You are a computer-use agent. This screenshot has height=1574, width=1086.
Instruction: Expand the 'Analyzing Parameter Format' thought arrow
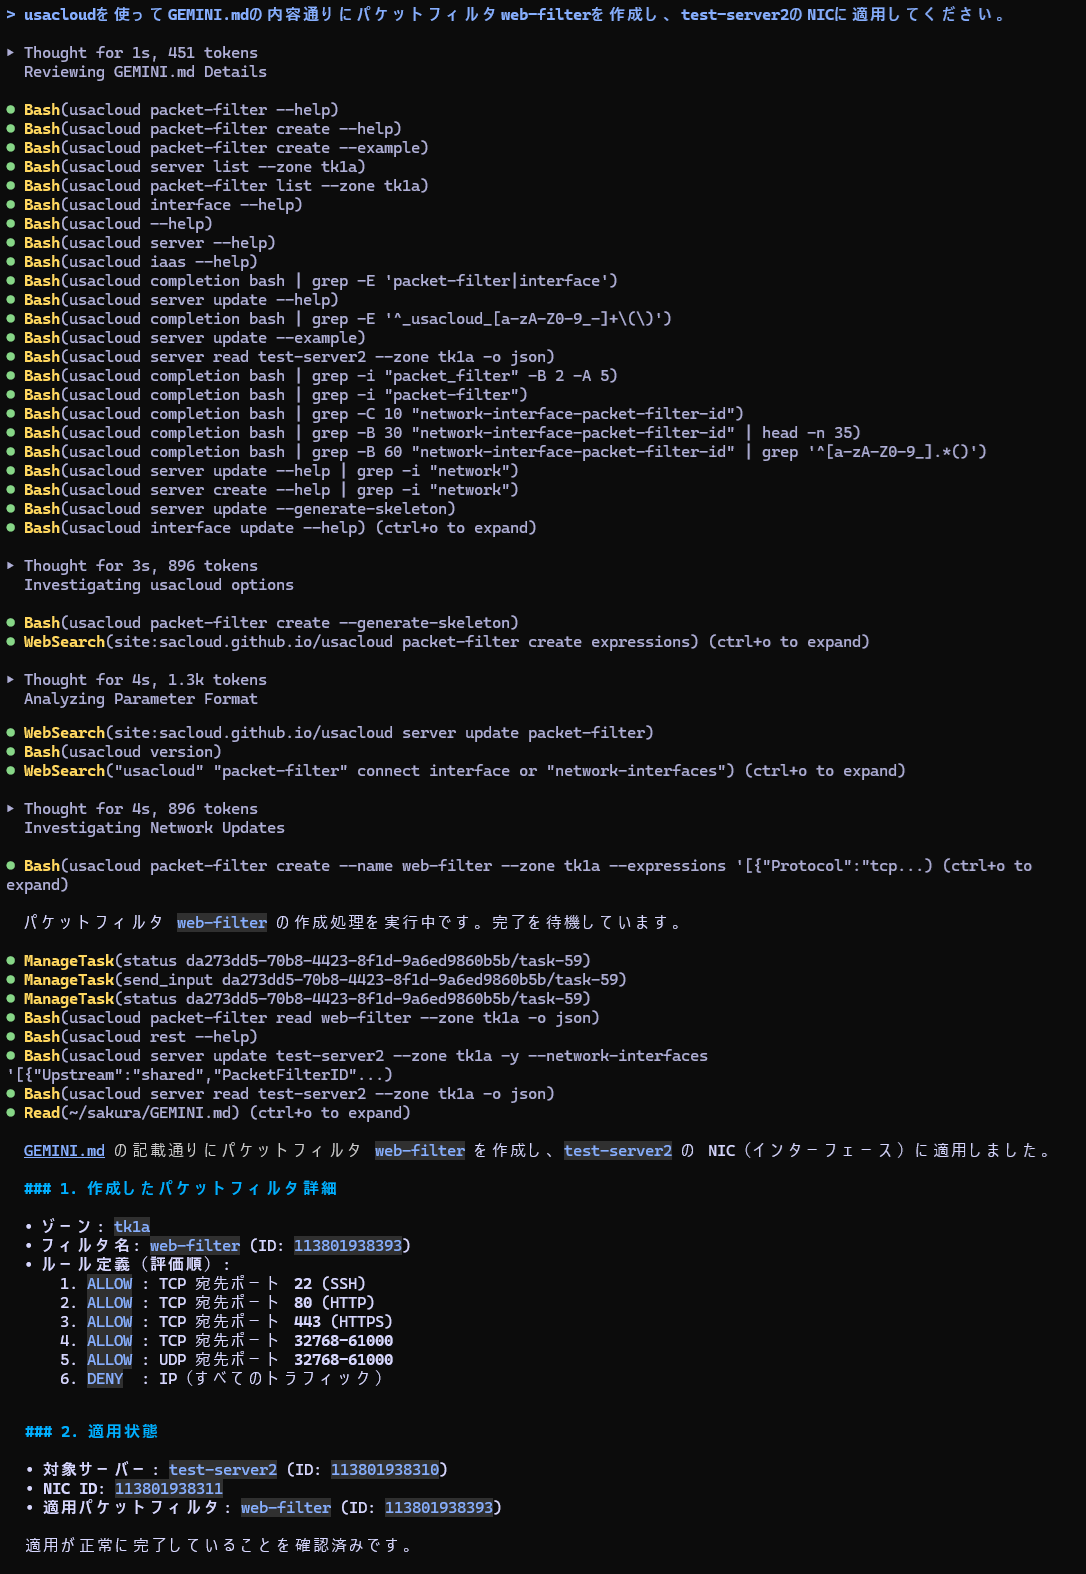click(10, 679)
